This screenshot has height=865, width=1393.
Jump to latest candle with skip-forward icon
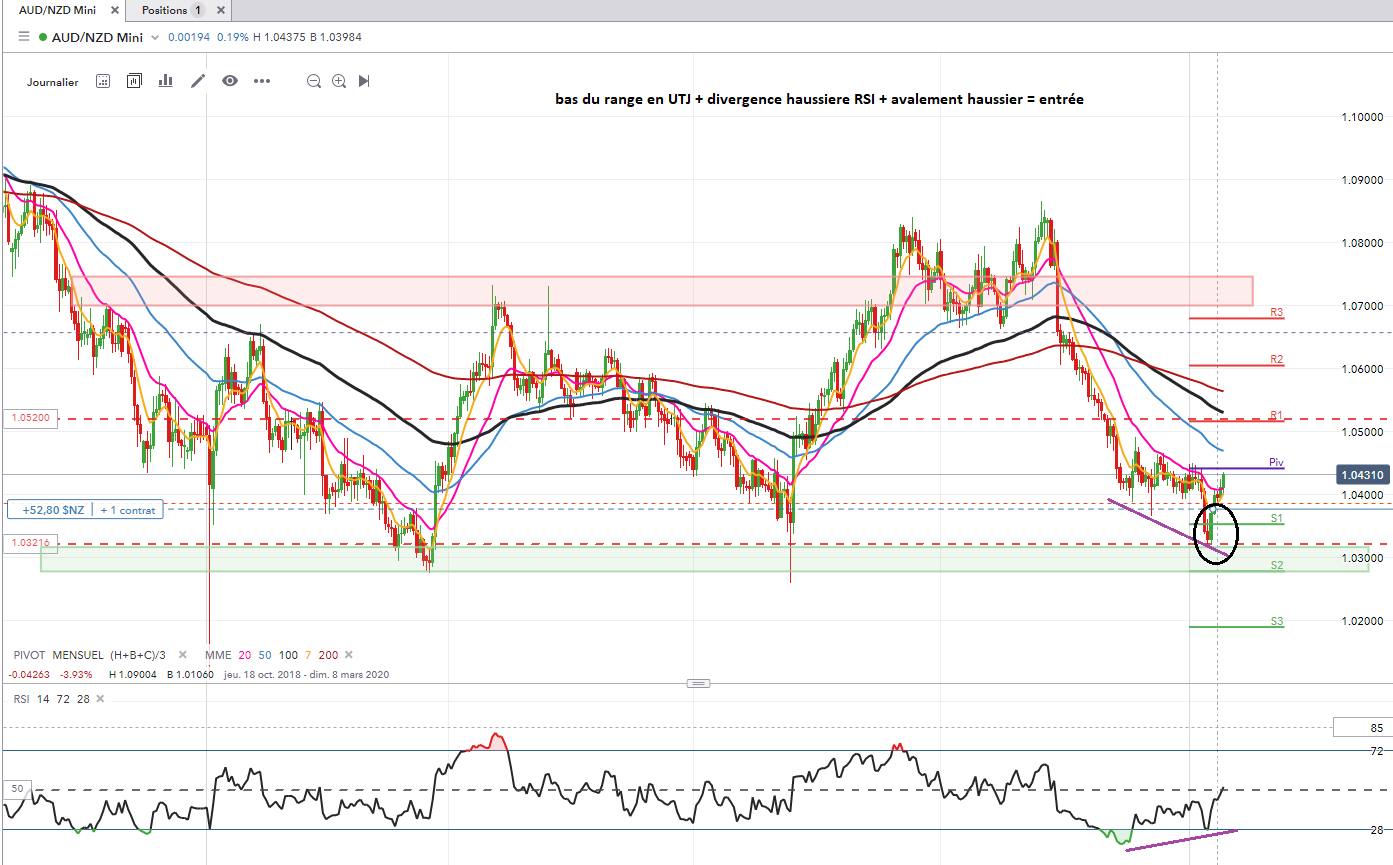click(364, 81)
